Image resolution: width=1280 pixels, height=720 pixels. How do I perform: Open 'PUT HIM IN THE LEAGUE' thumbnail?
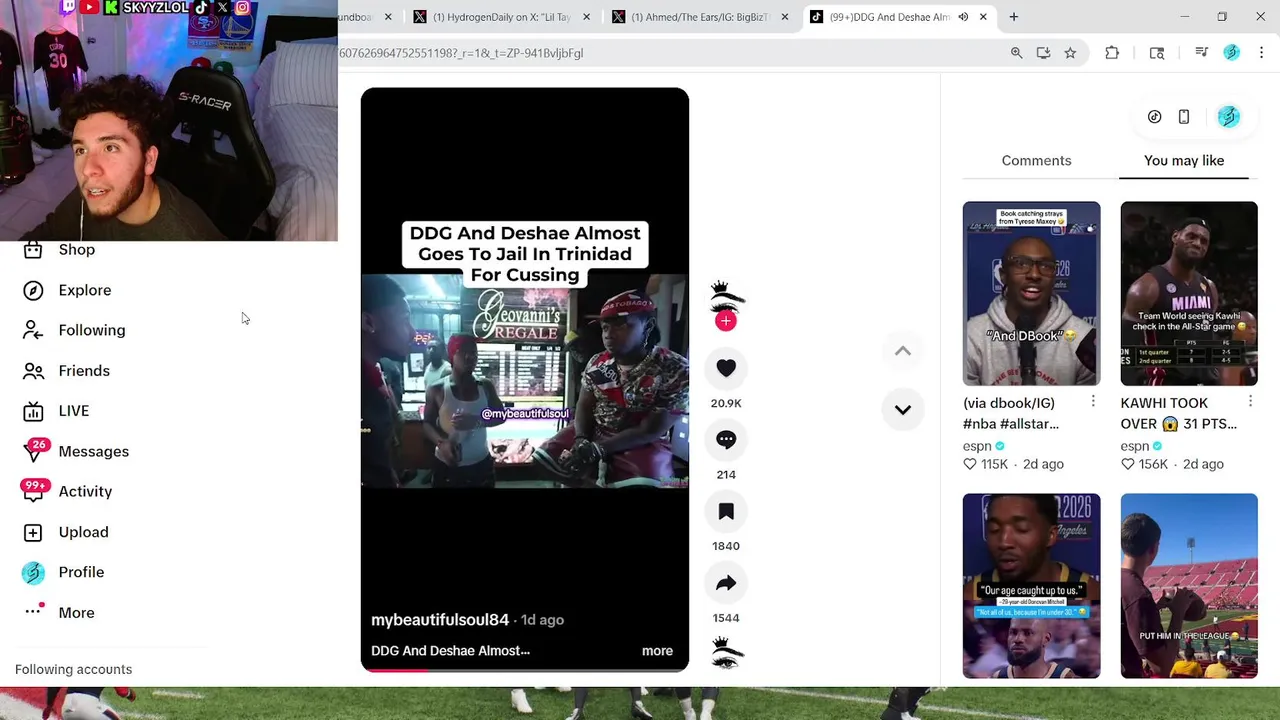pos(1189,586)
